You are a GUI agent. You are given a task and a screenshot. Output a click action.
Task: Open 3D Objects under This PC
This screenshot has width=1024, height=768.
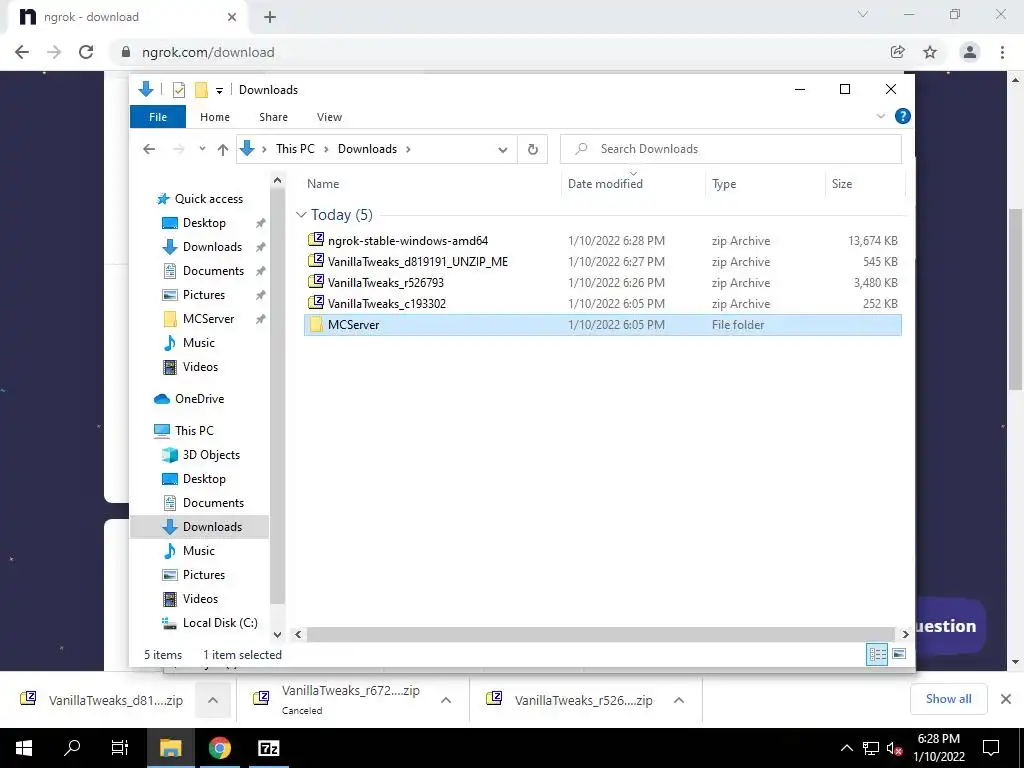tap(211, 455)
